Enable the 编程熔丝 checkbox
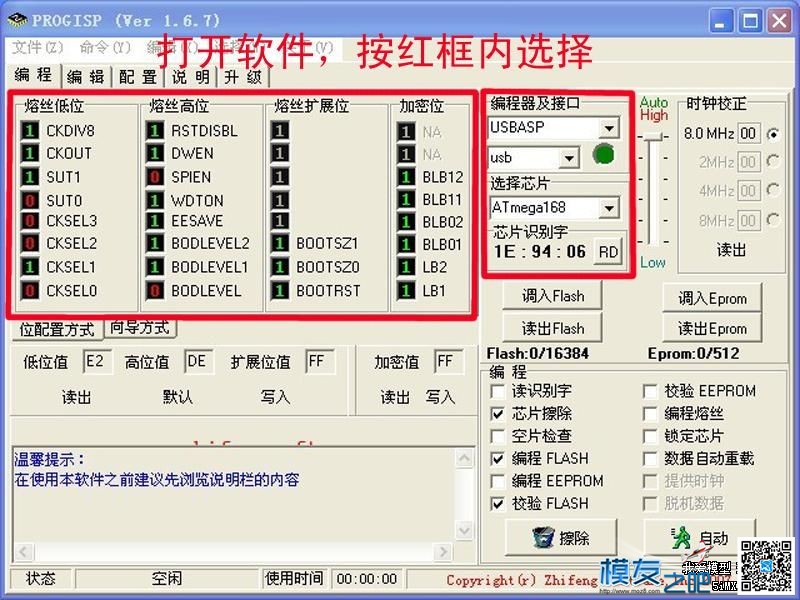 click(x=650, y=414)
